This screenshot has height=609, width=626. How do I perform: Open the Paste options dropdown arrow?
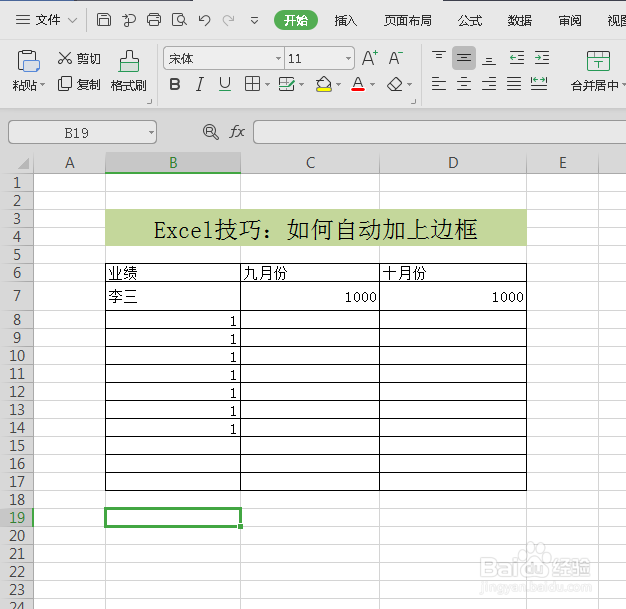click(43, 85)
